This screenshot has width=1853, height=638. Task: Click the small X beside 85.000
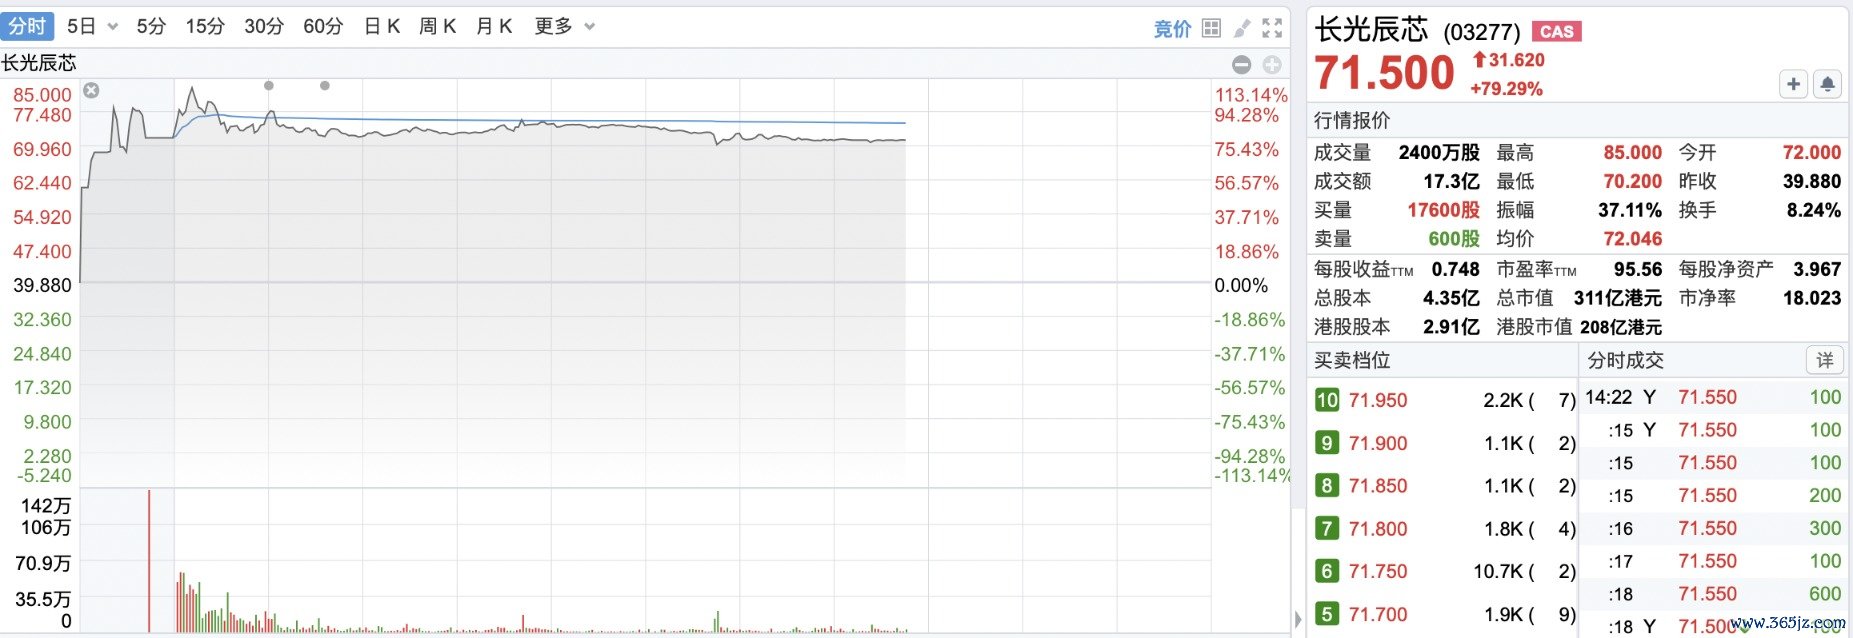91,91
